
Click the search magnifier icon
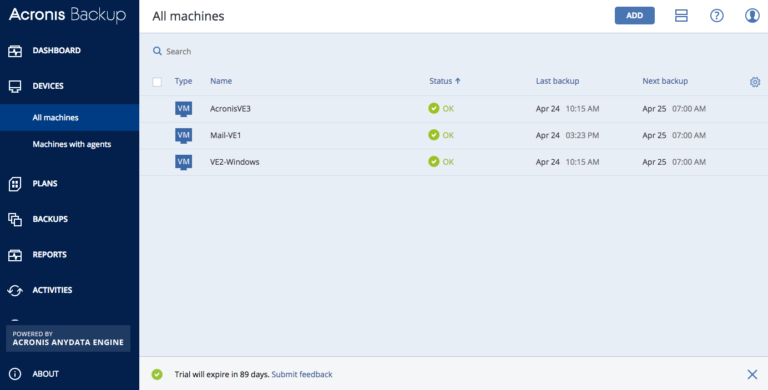(157, 51)
